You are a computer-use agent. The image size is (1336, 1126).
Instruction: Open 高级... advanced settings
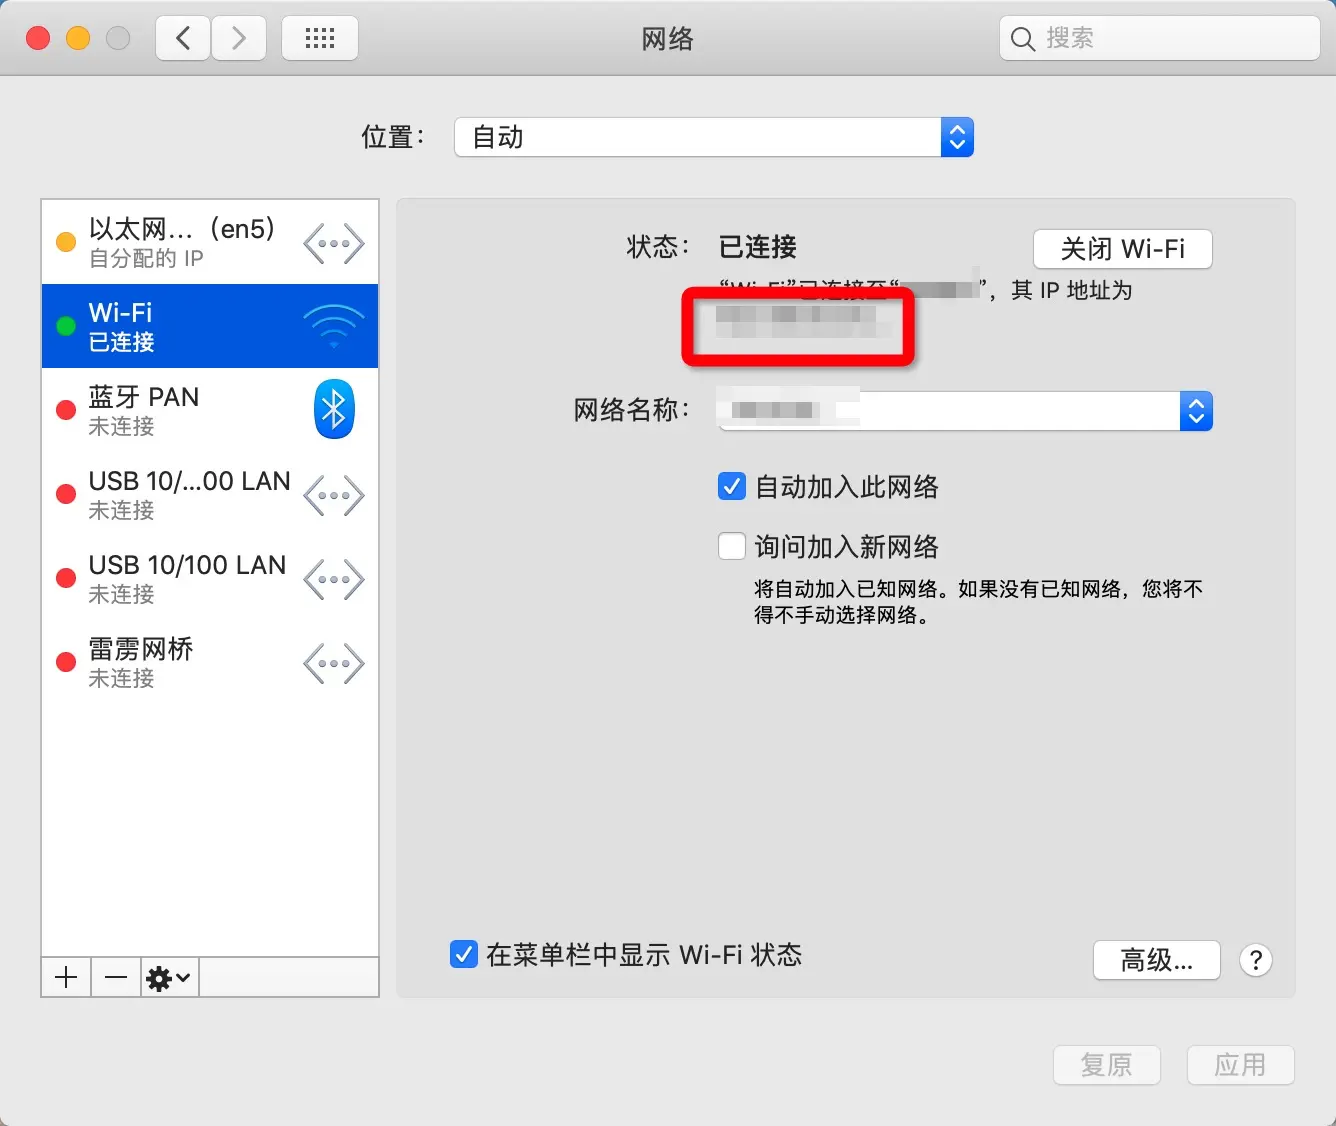coord(1156,960)
